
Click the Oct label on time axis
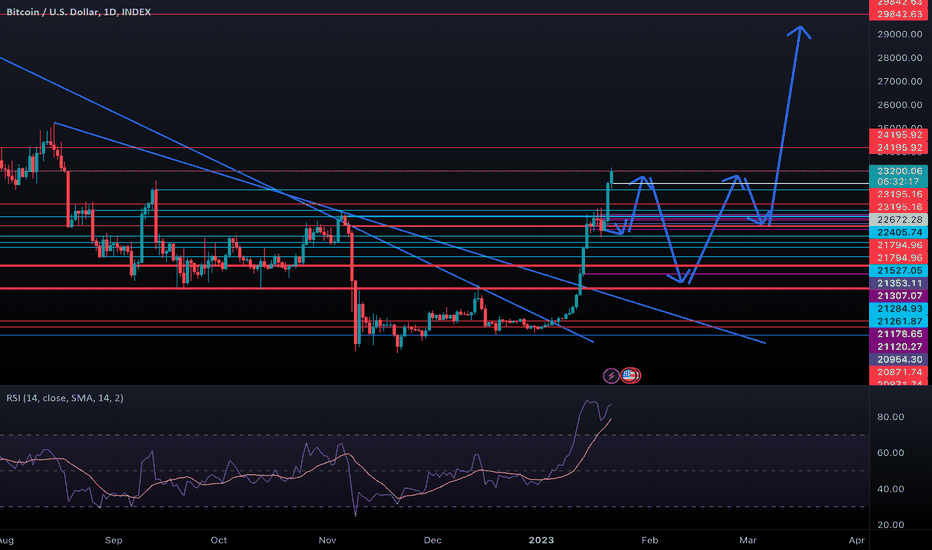coord(219,540)
